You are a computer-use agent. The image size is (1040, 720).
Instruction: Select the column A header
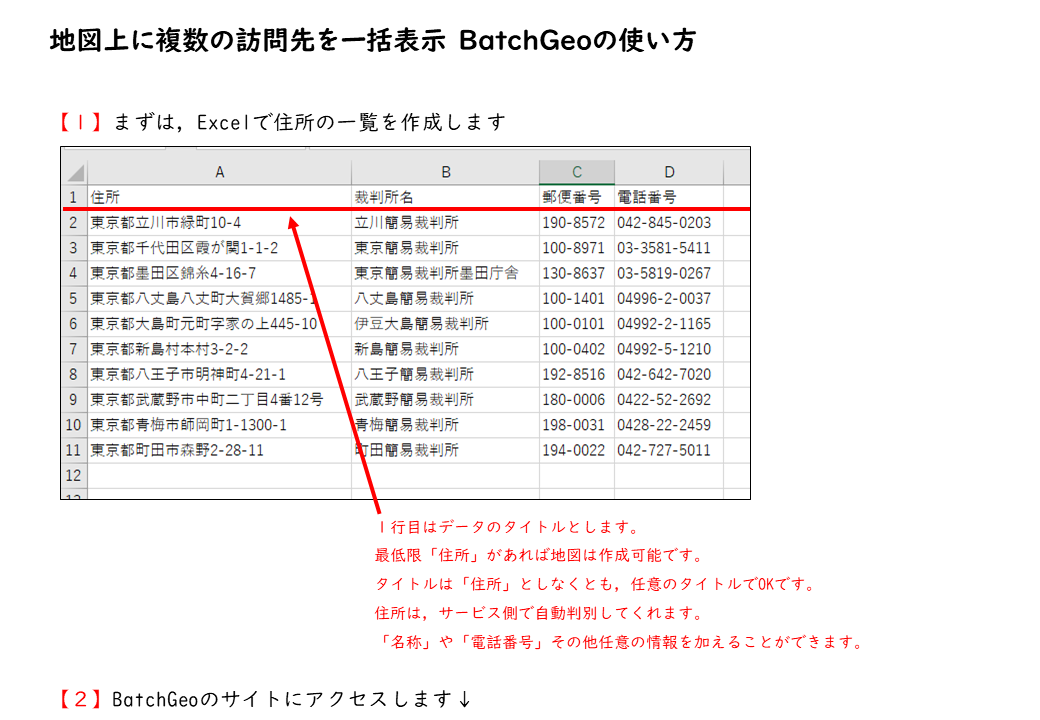click(220, 172)
